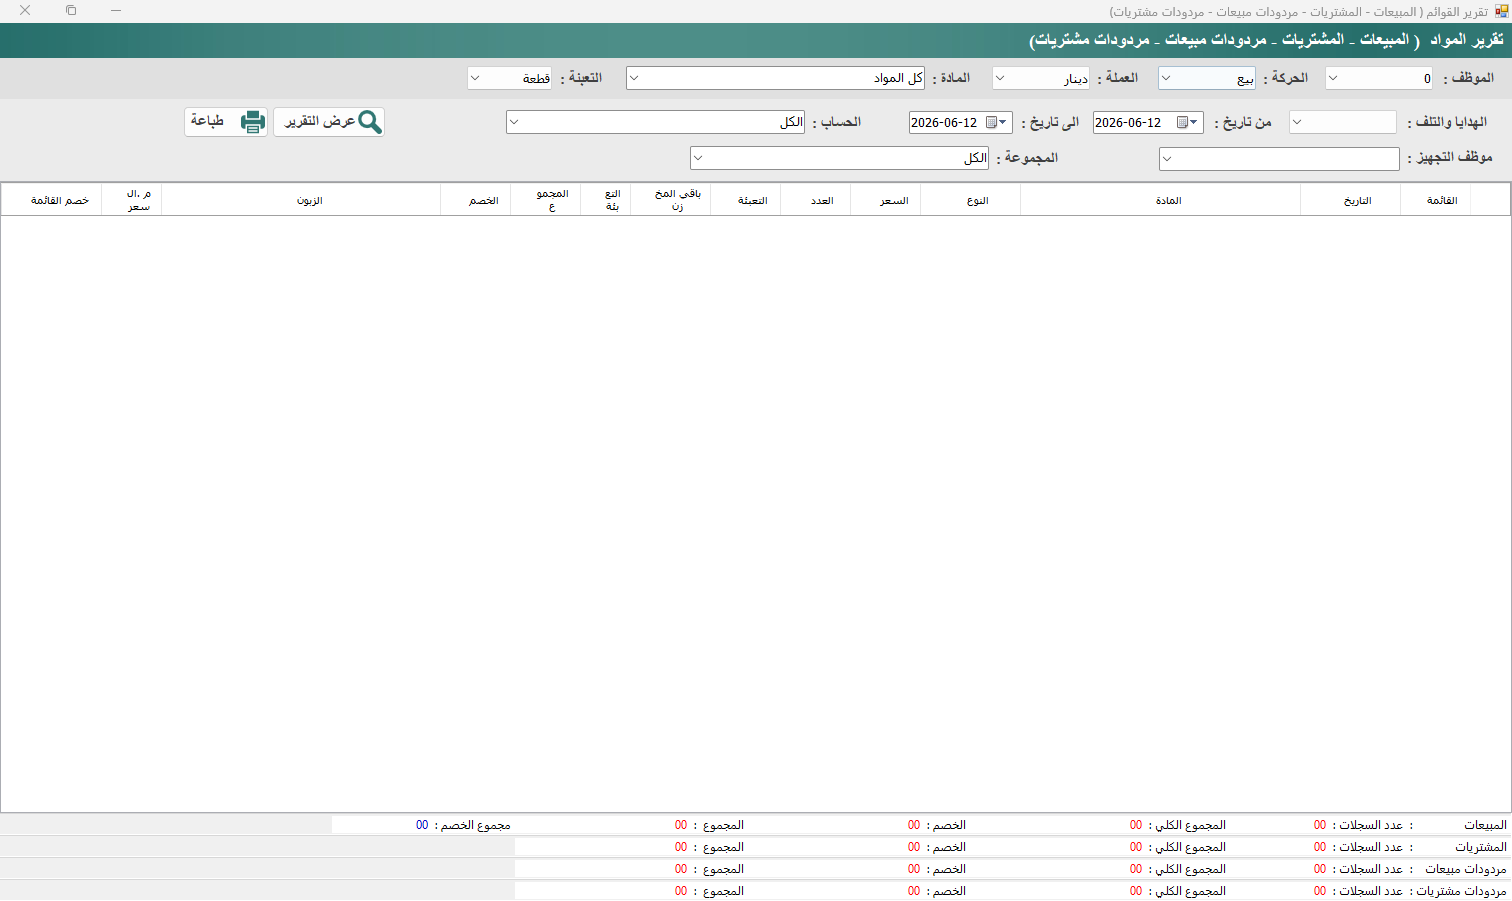The image size is (1512, 901).
Task: Click the الى تاريخ date field
Action: click(x=960, y=123)
